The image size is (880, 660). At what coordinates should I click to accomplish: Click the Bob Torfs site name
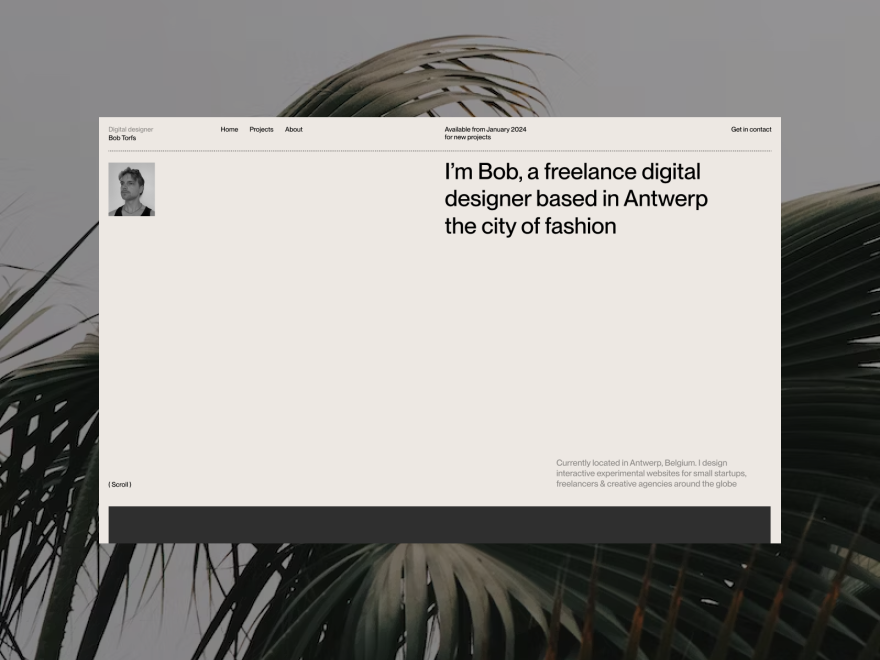coord(122,138)
